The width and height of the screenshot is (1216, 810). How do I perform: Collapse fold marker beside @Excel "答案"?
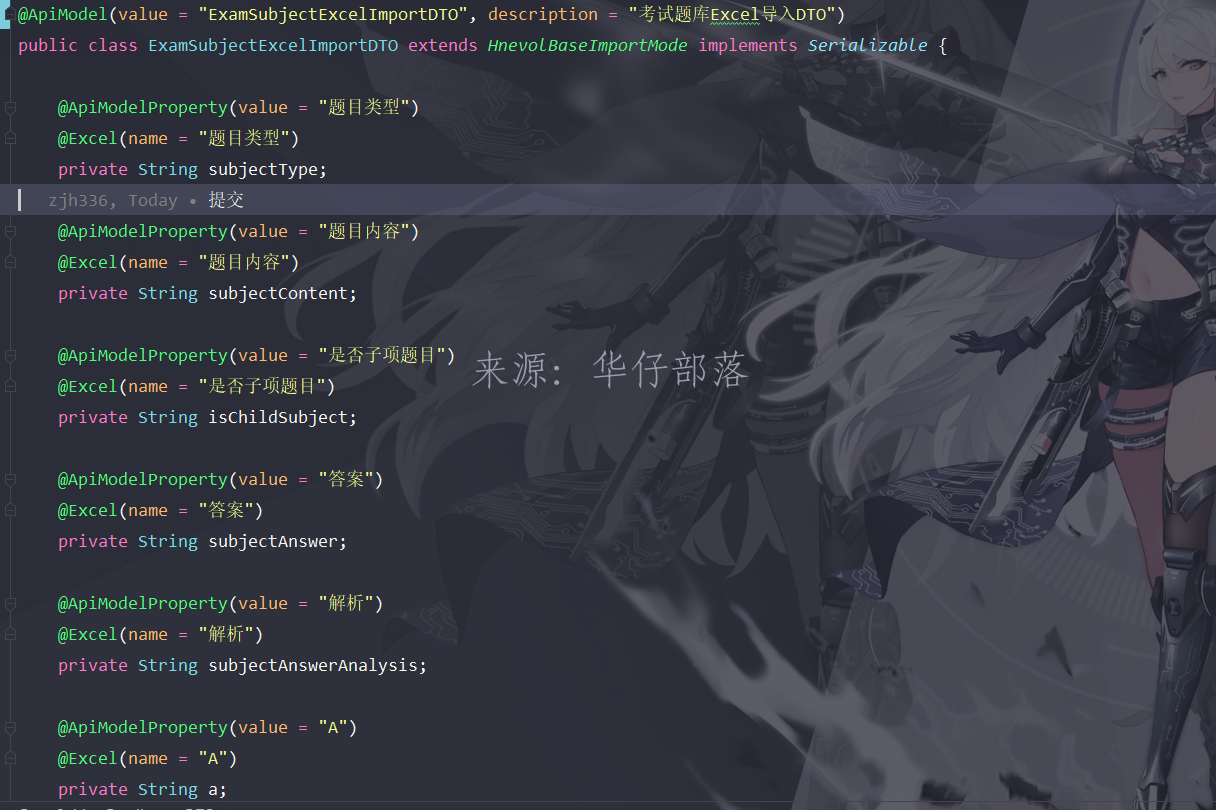[10, 511]
